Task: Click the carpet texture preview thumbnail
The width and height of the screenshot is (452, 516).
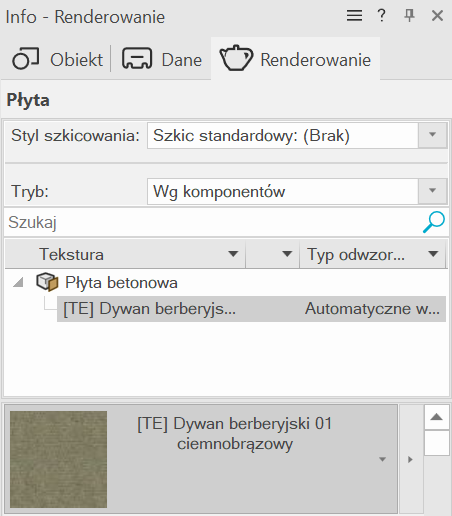Action: 58,459
